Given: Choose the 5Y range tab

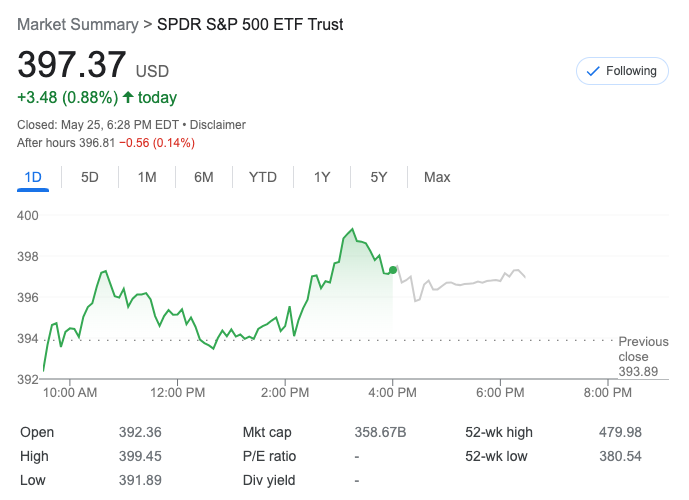Looking at the screenshot, I should (x=379, y=177).
